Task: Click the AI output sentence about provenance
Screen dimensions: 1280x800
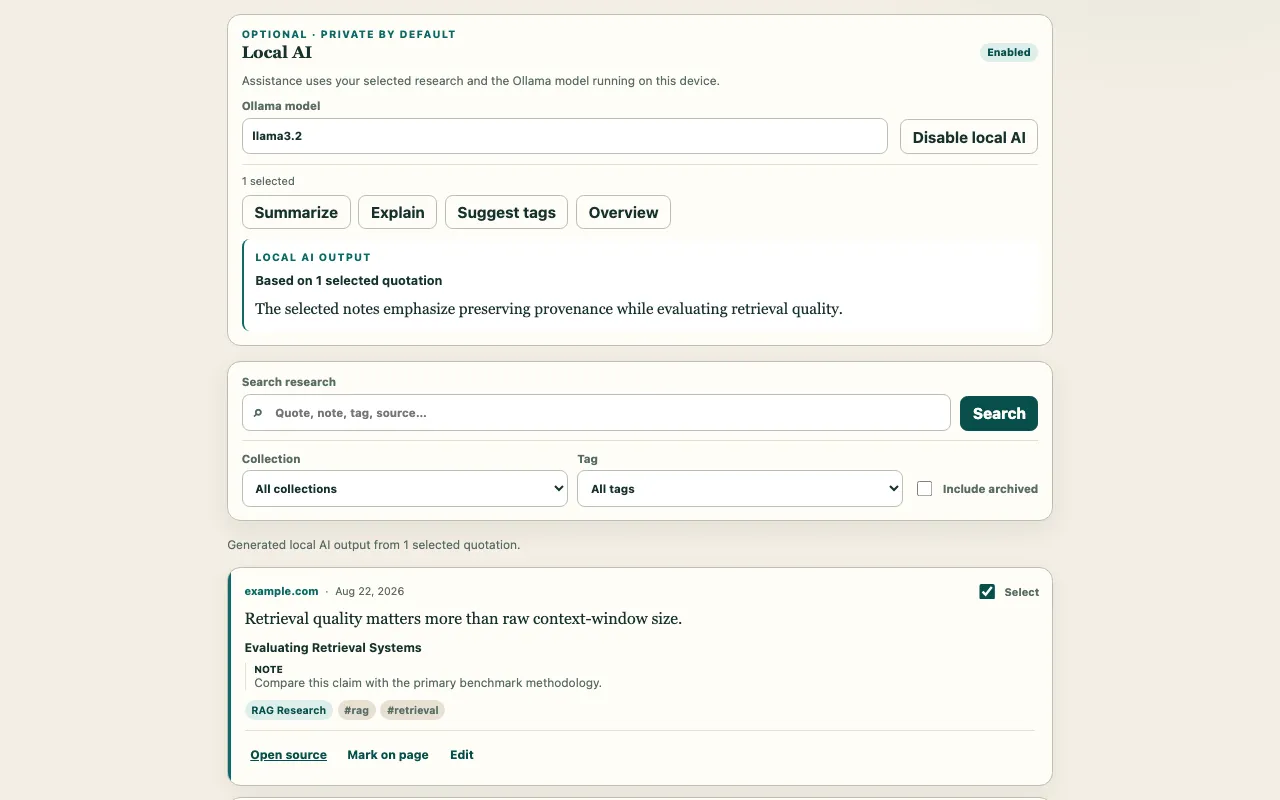Action: [x=549, y=309]
